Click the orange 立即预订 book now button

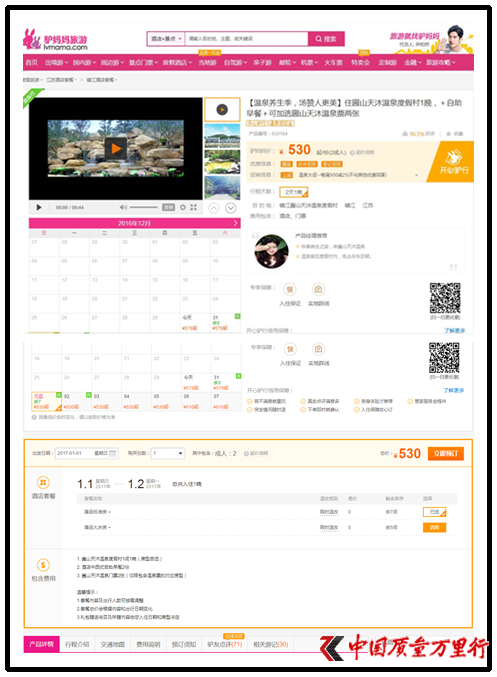pos(446,454)
